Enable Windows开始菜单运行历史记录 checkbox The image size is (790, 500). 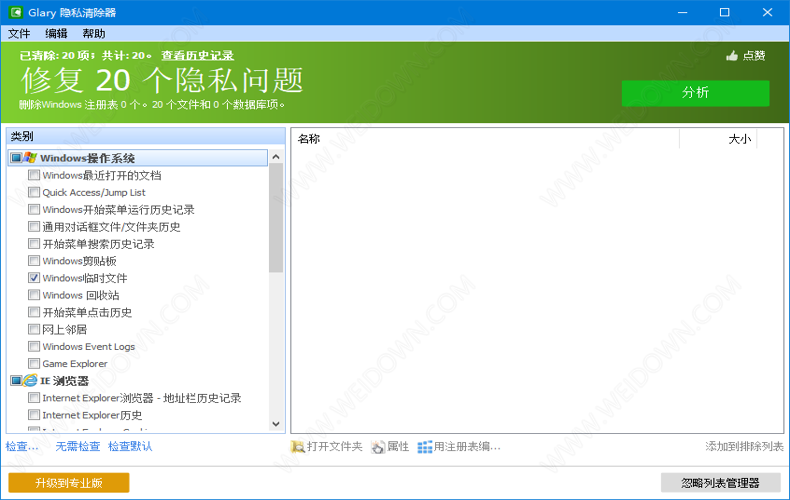(x=34, y=209)
